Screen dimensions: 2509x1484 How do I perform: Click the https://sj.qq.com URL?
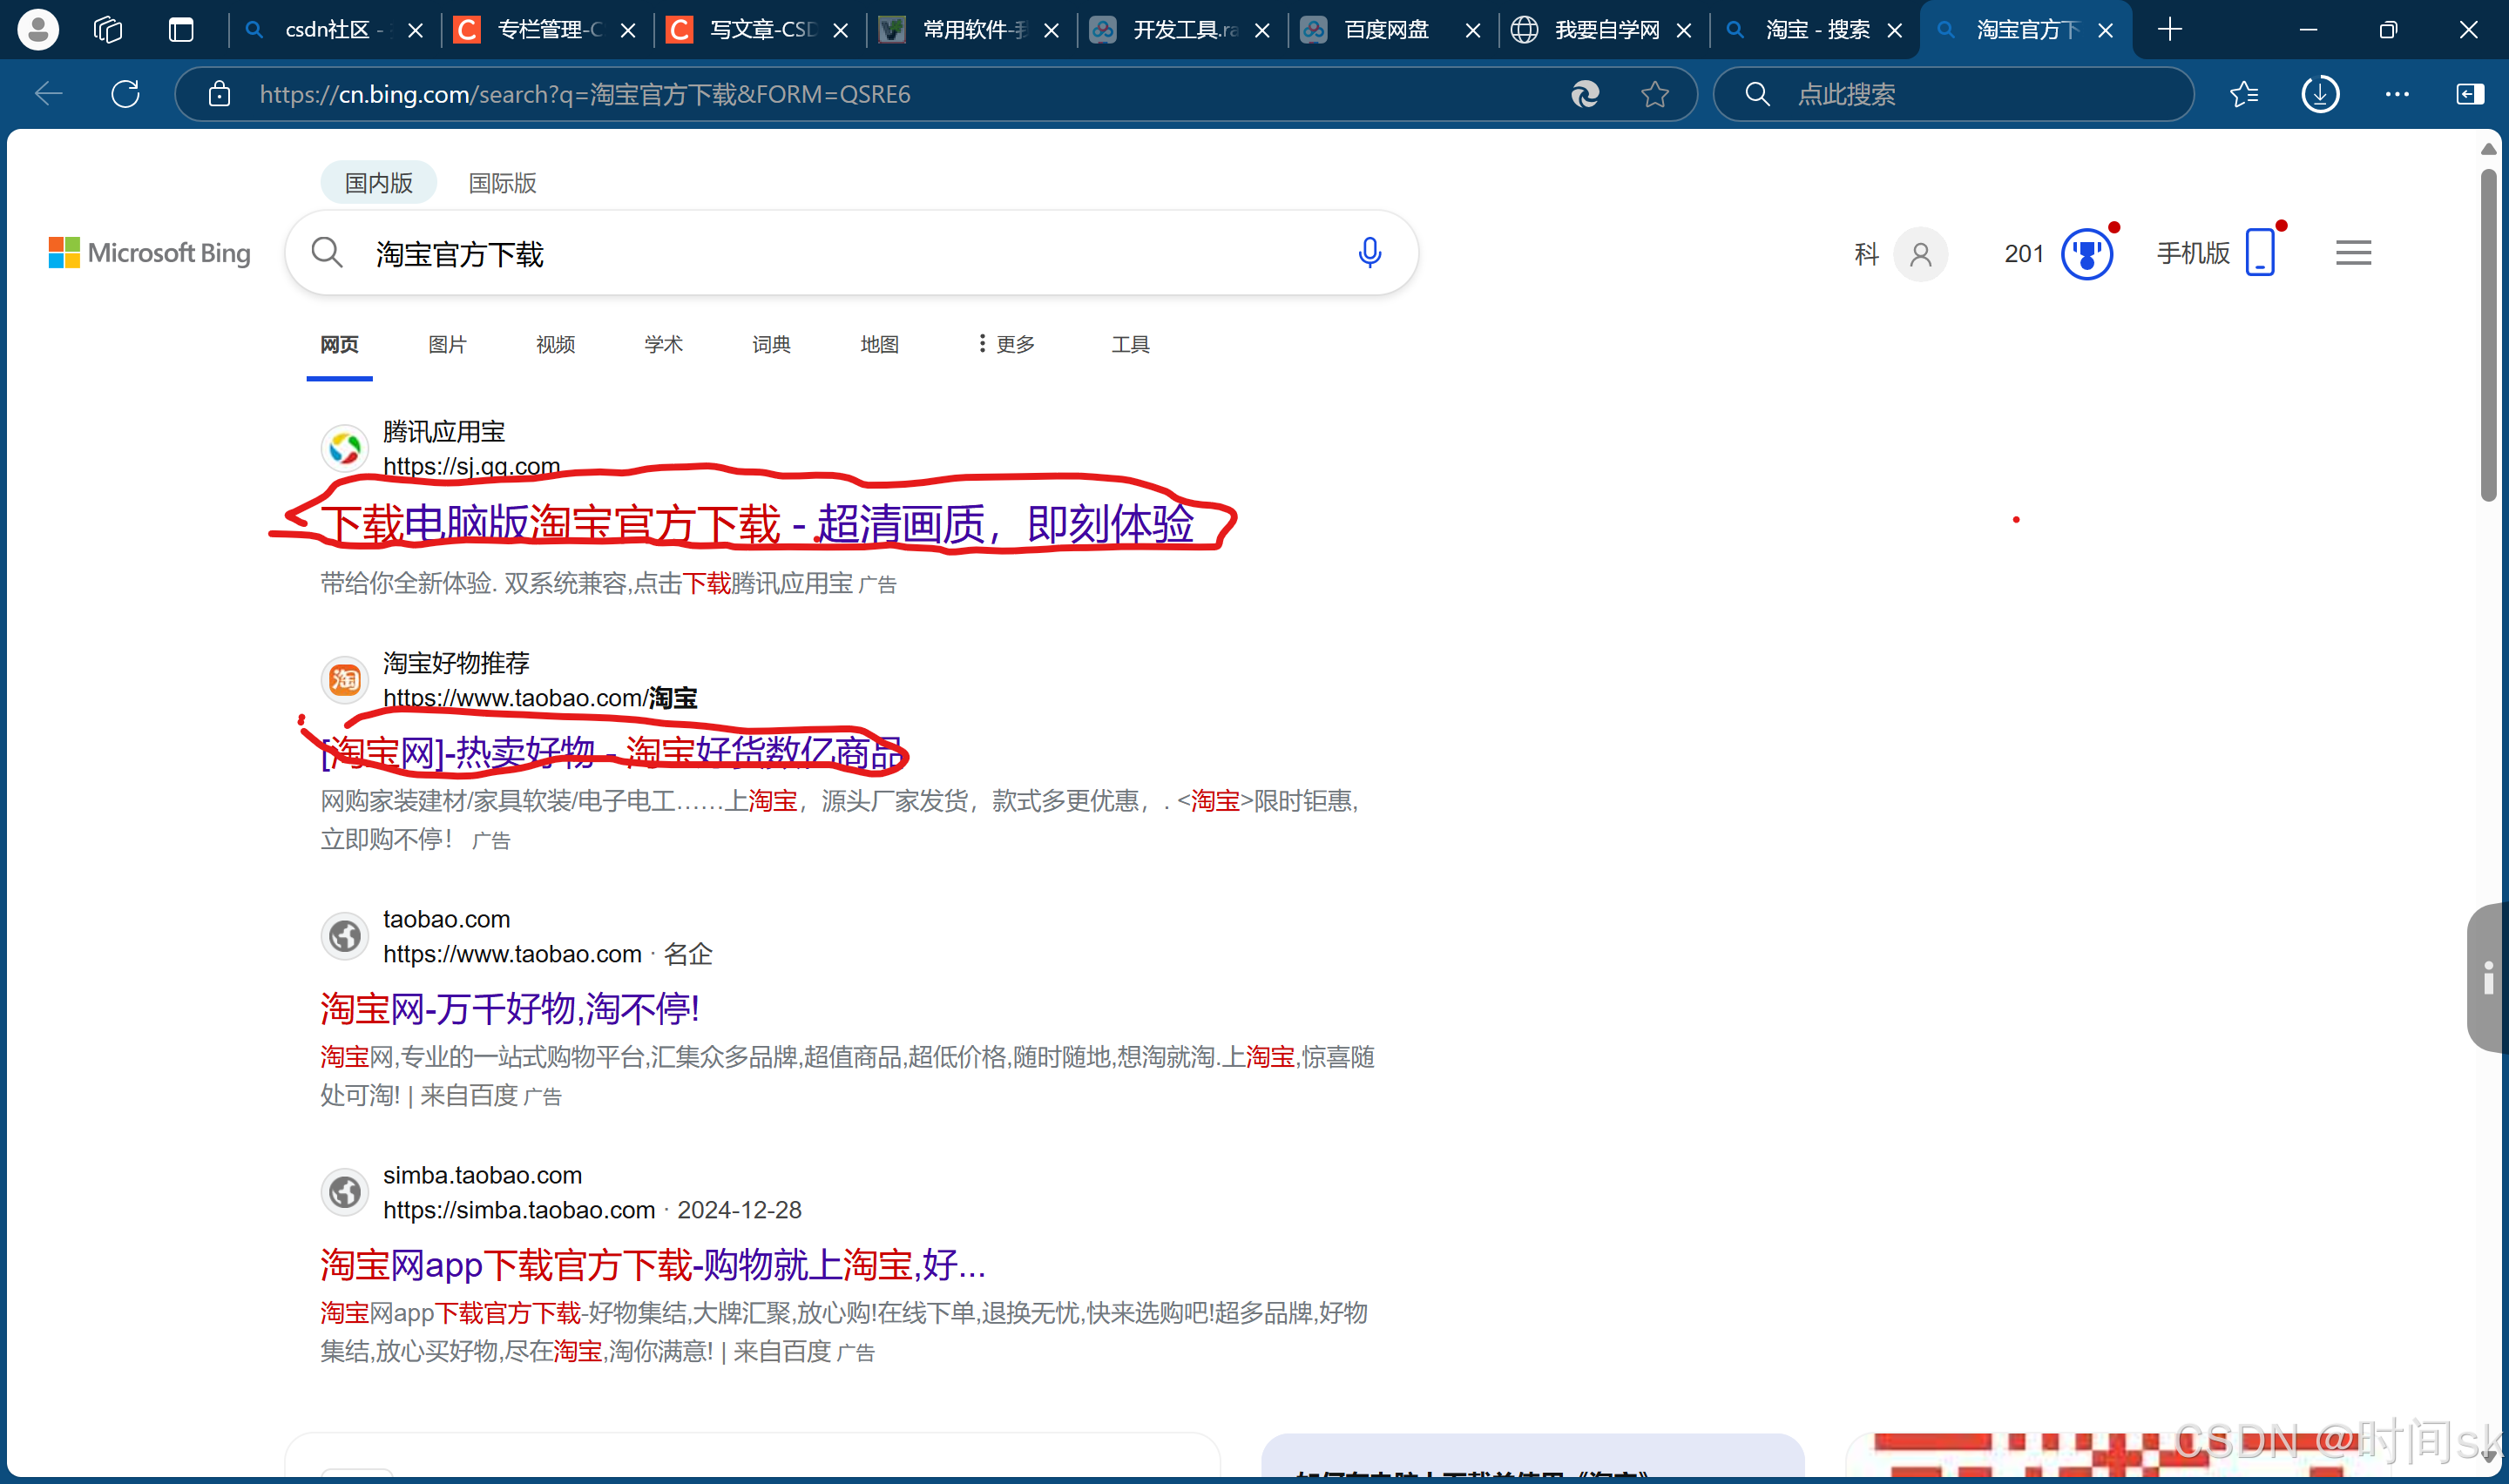tap(471, 466)
